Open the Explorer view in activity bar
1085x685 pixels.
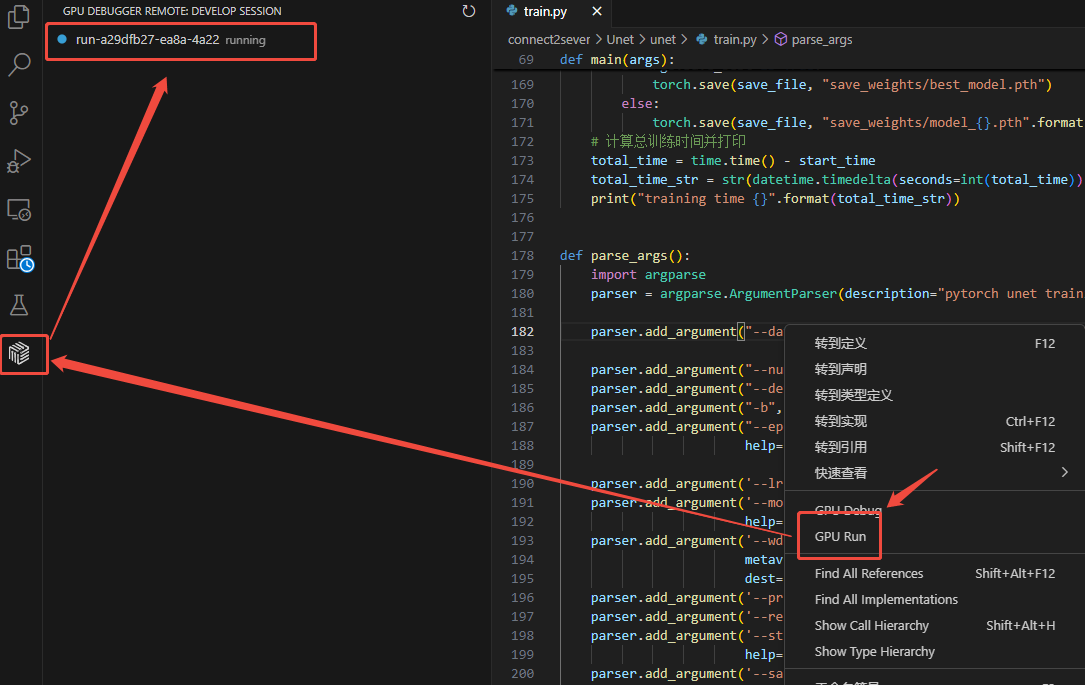pyautogui.click(x=19, y=18)
